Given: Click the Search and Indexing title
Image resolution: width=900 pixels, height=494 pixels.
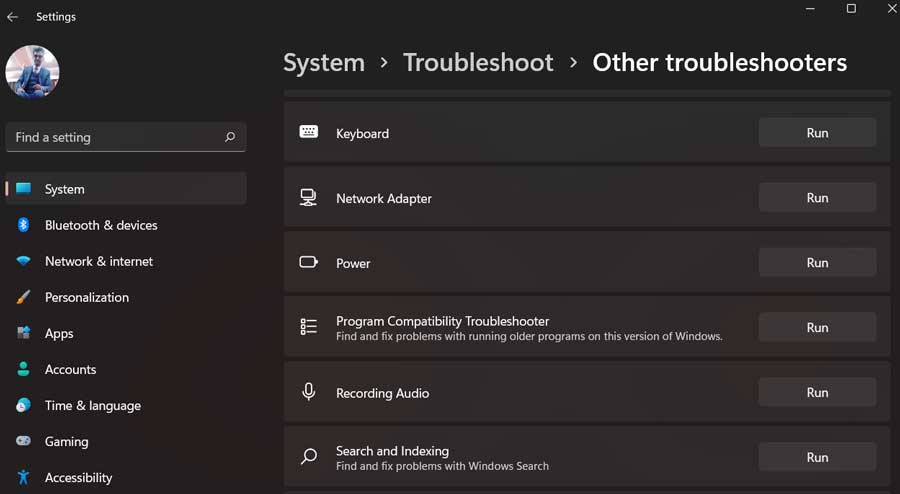Looking at the screenshot, I should 393,451.
